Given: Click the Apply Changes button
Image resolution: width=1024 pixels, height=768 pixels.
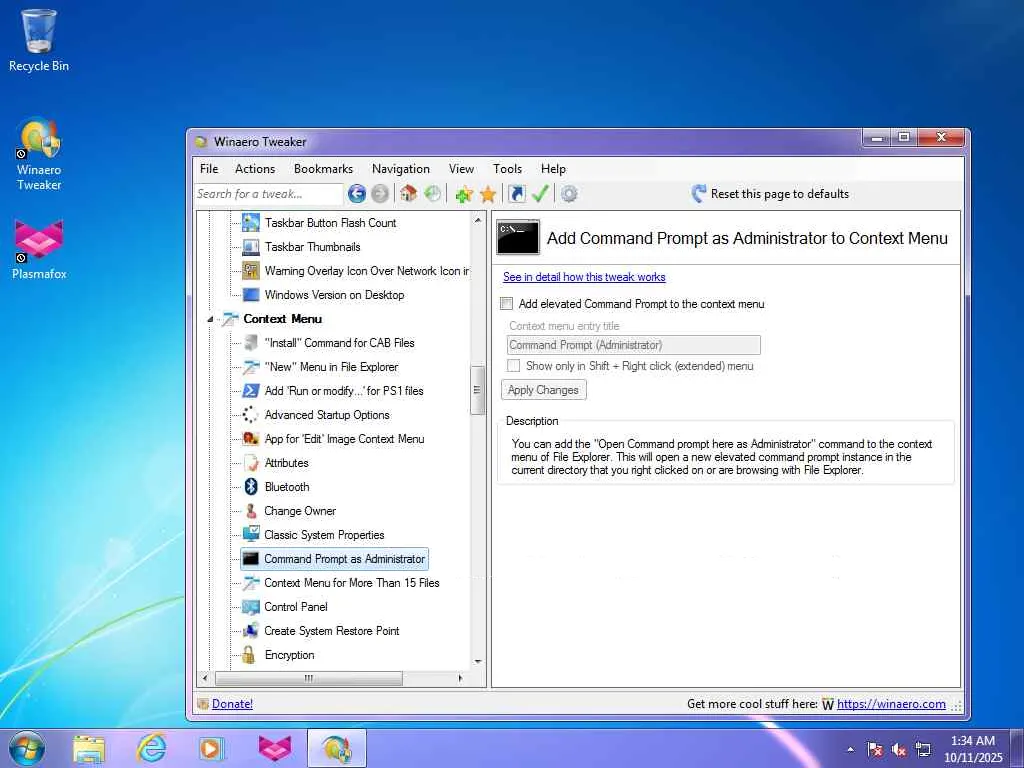Looking at the screenshot, I should click(x=543, y=390).
